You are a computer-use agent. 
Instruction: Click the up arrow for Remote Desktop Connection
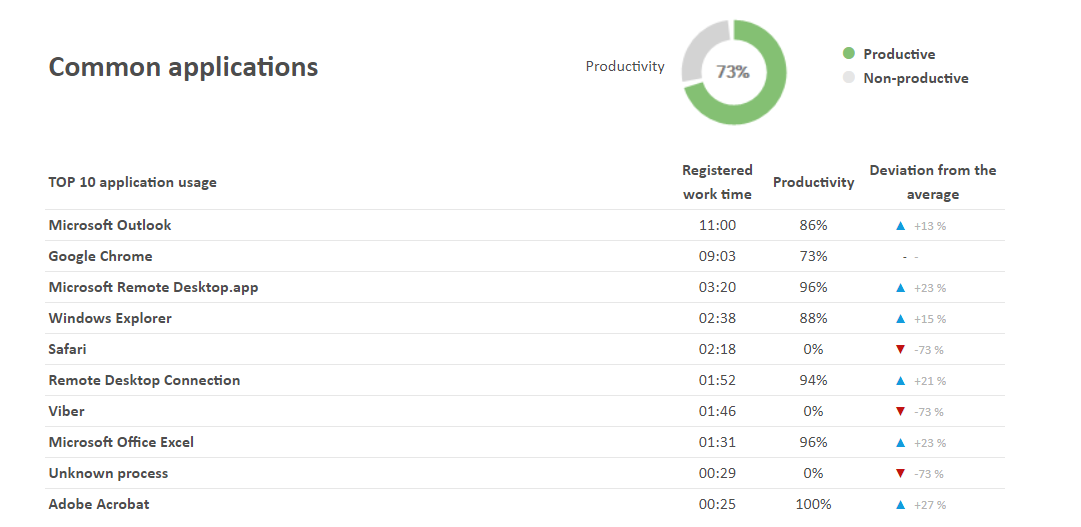click(900, 381)
